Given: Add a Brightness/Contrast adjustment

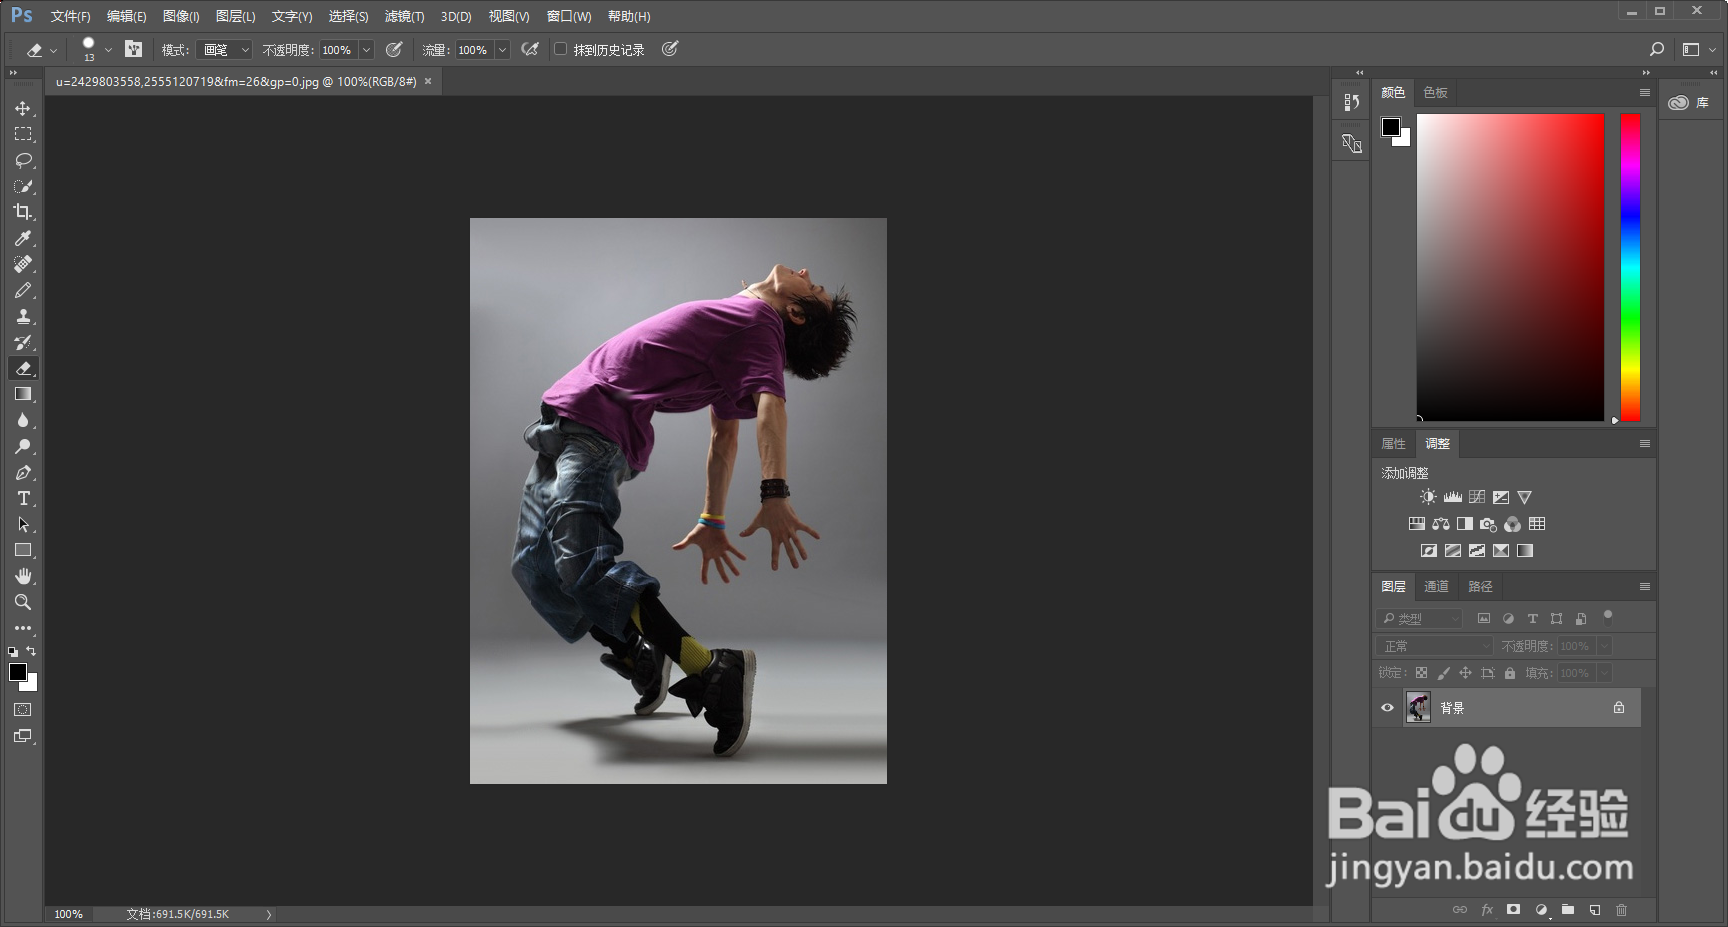Looking at the screenshot, I should [1428, 497].
